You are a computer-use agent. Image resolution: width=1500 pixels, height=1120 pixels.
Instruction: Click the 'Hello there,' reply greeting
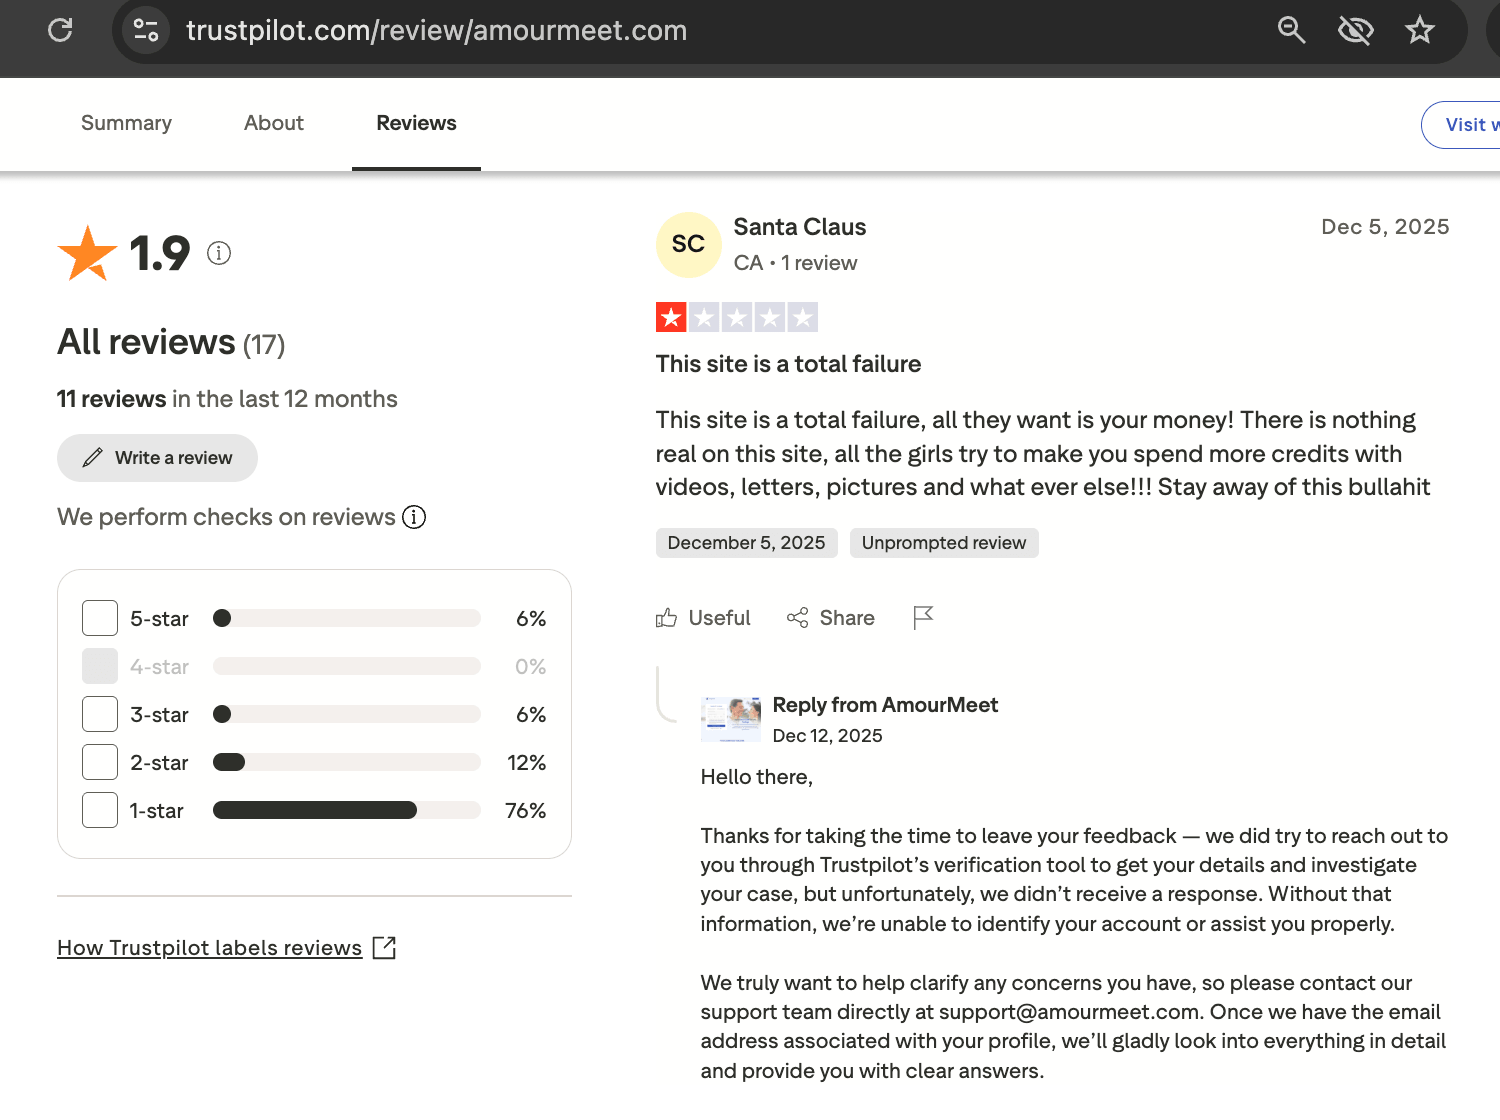tap(757, 777)
